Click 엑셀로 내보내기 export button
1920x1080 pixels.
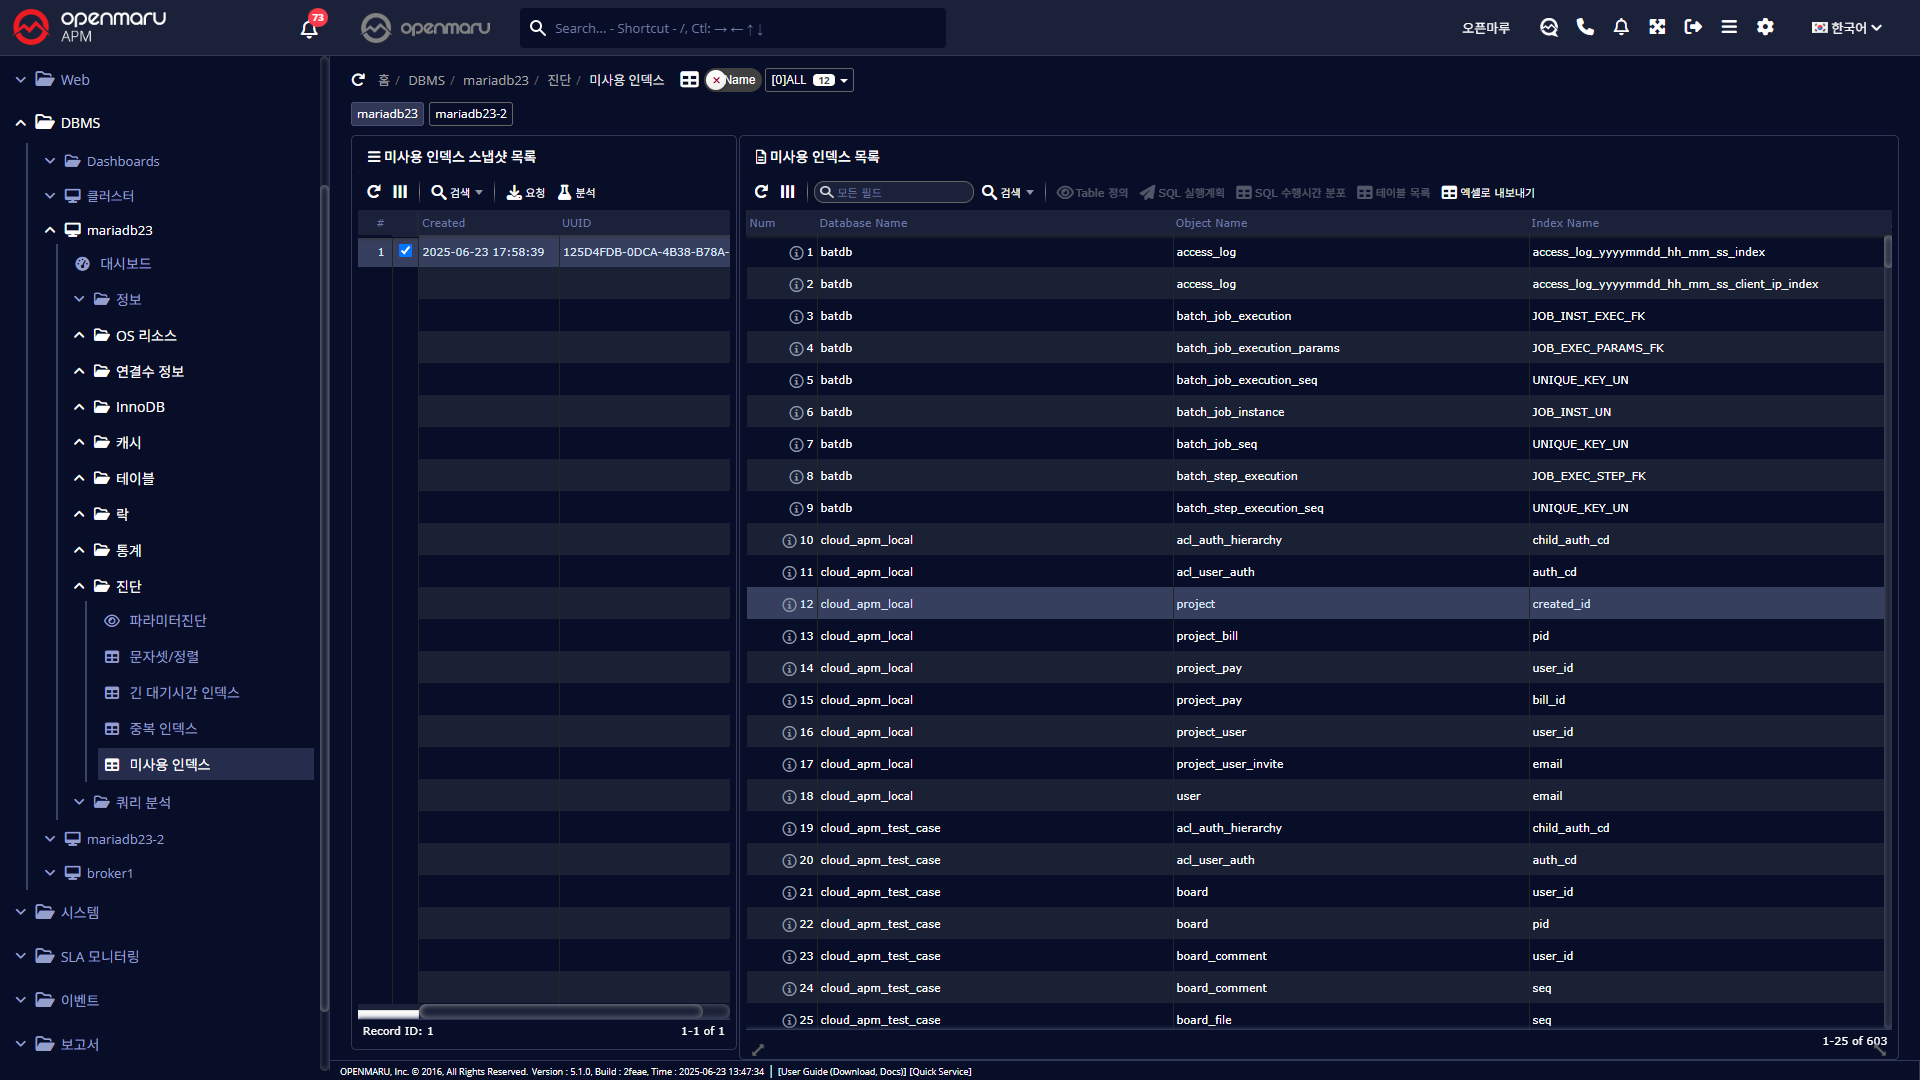pyautogui.click(x=1488, y=192)
